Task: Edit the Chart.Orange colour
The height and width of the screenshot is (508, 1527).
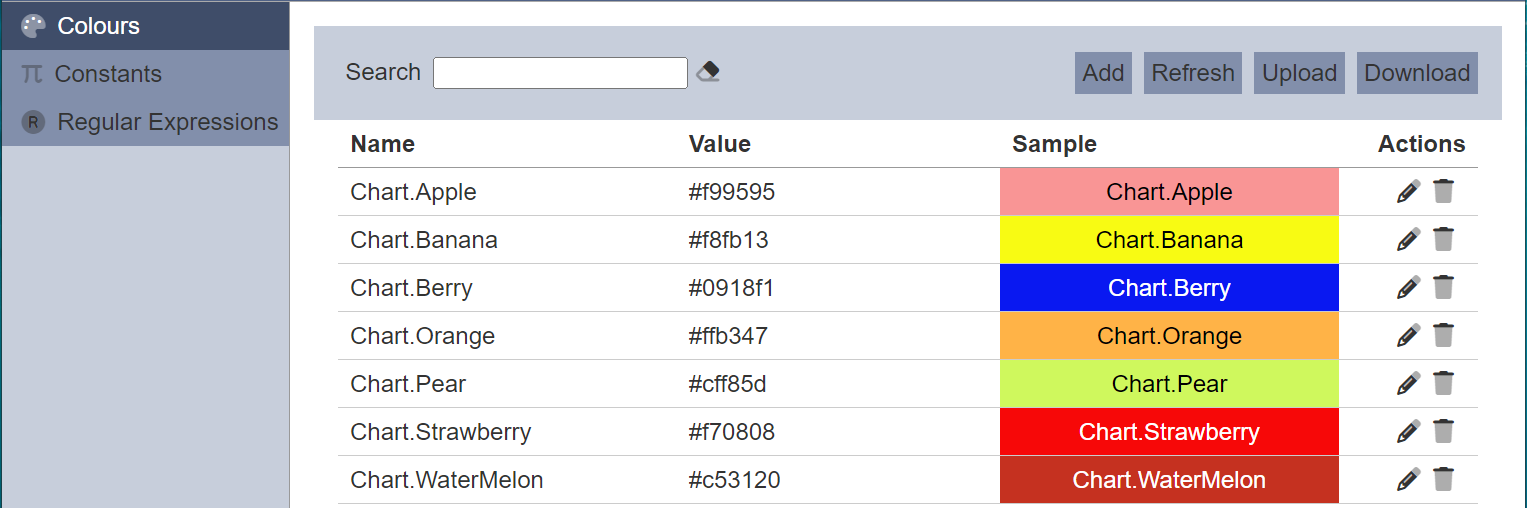Action: (x=1408, y=336)
